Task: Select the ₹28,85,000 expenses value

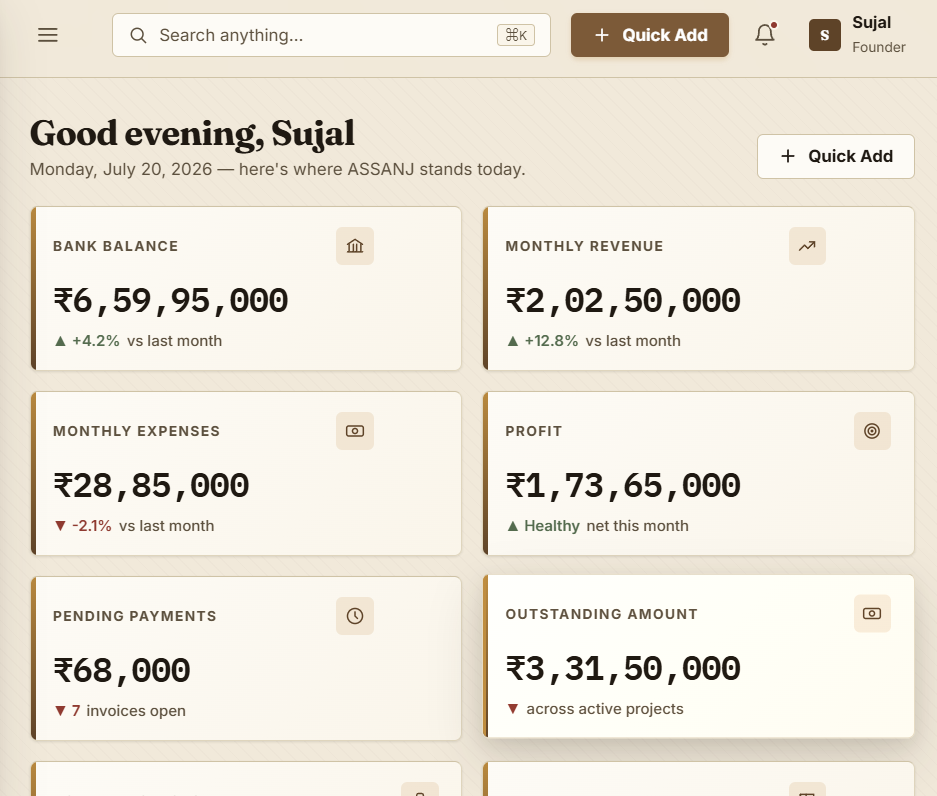Action: tap(151, 486)
